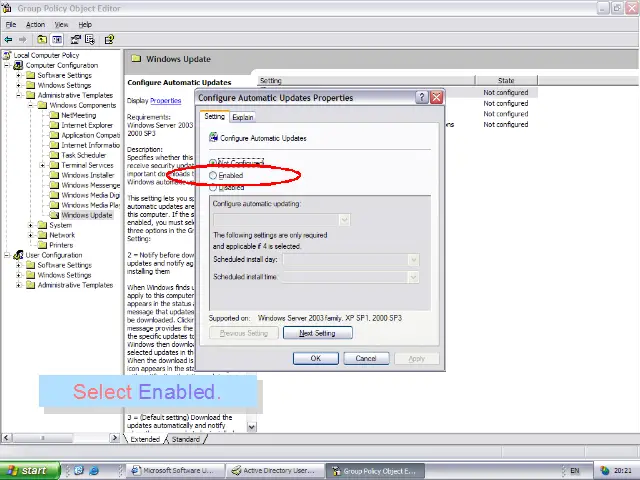This screenshot has height=480, width=640.
Task: Click the Internet Explorer quick launch icon
Action: (94, 471)
